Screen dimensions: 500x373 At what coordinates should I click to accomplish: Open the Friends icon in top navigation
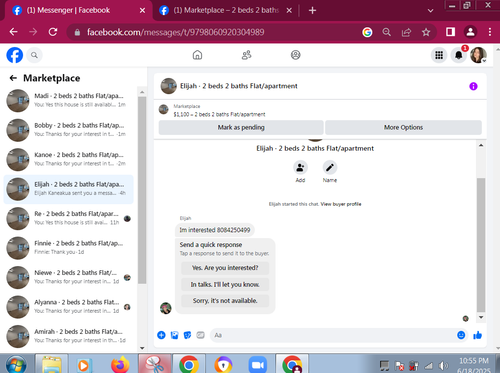coord(246,55)
